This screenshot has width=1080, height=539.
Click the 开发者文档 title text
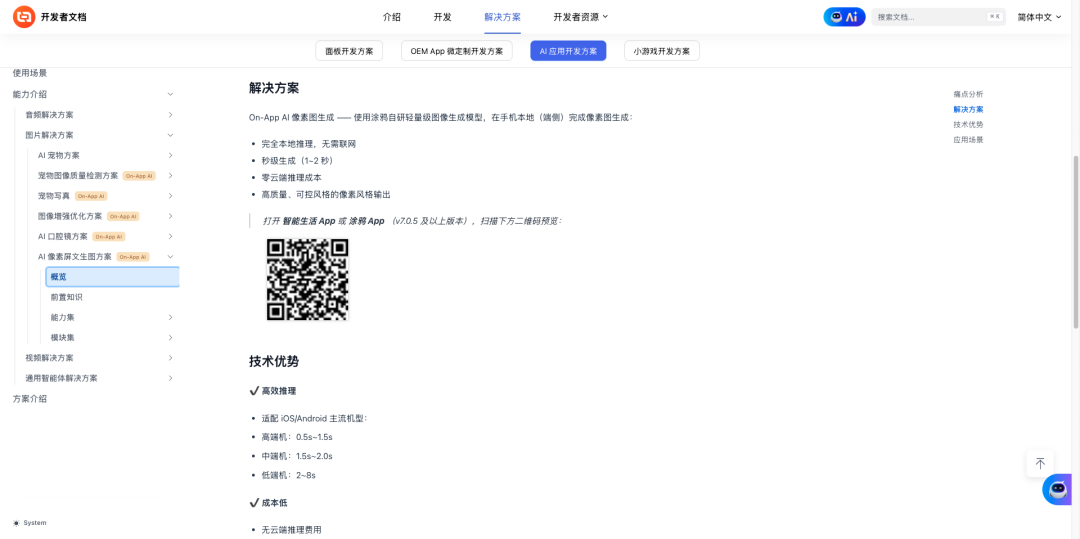pyautogui.click(x=63, y=17)
